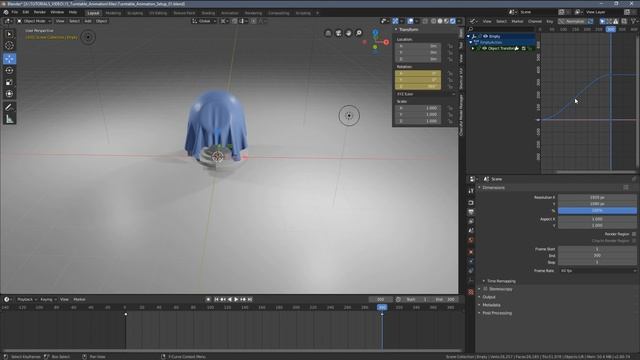Click the graph editor horizontal scrollbar

pos(596,172)
